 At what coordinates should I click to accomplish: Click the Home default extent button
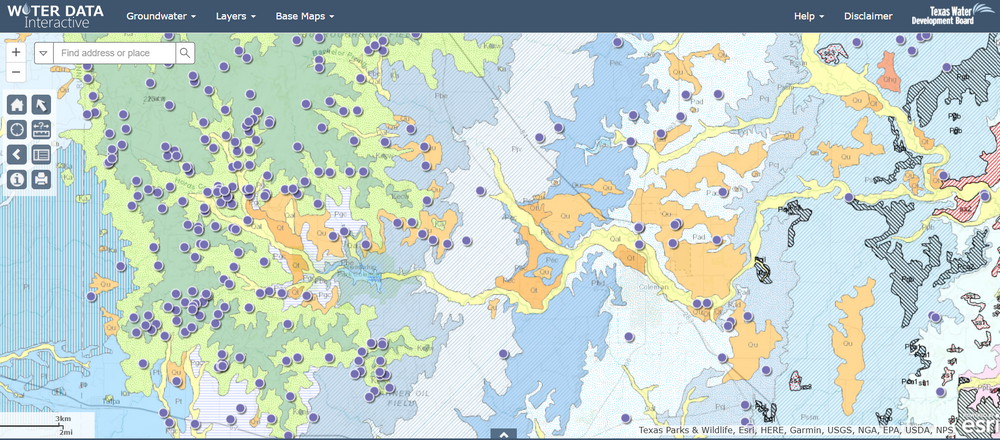coord(17,105)
